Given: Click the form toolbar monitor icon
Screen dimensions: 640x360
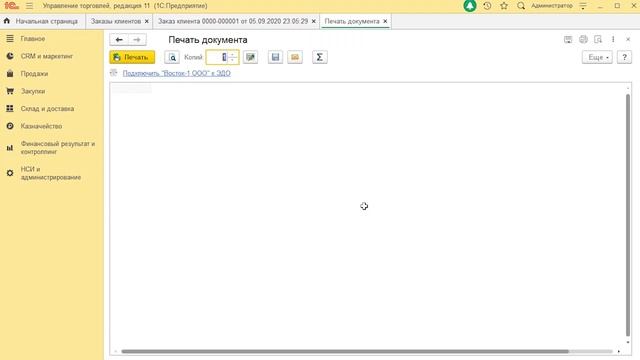Looking at the screenshot, I should pyautogui.click(x=568, y=39).
